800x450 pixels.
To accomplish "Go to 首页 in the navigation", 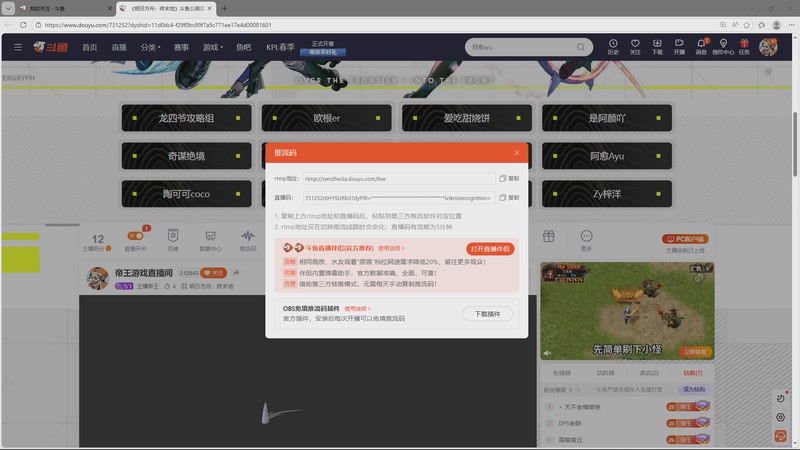I will pyautogui.click(x=90, y=47).
